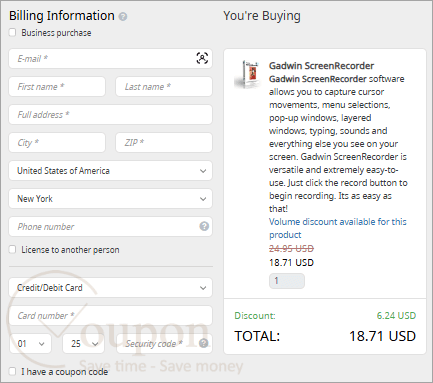Open the expiry month dropdown showing 01
The width and height of the screenshot is (433, 383).
point(30,343)
